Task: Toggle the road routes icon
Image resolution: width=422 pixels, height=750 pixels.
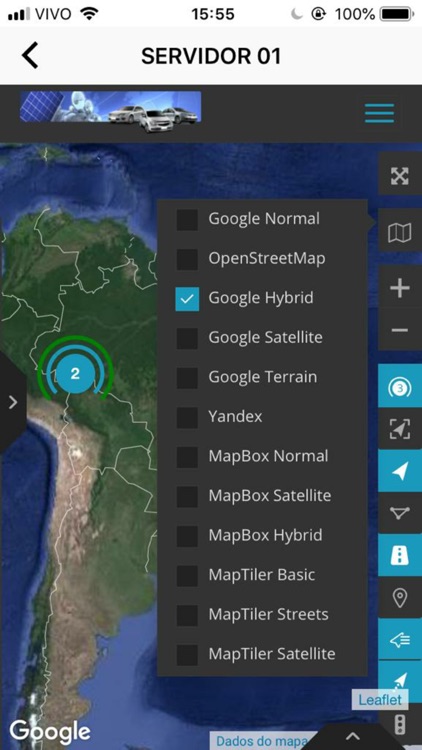Action: (x=400, y=556)
